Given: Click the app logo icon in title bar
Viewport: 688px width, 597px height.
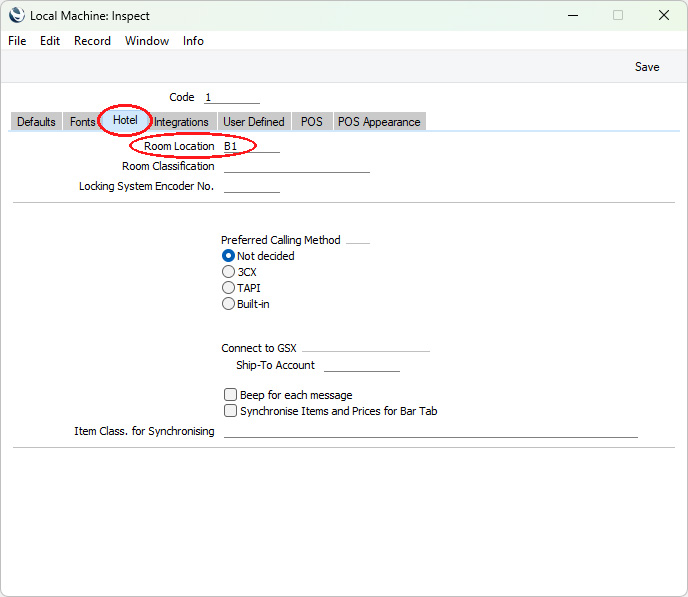Looking at the screenshot, I should pos(17,15).
